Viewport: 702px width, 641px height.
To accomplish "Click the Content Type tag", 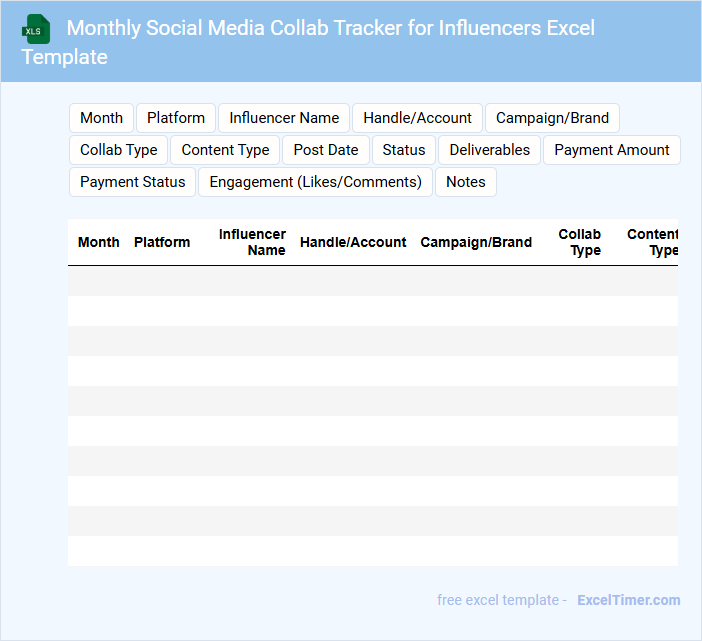I will pos(225,150).
